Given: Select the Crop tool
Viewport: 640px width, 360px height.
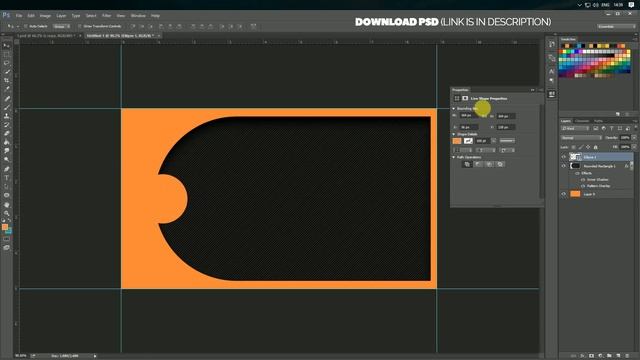Looking at the screenshot, I should click(x=7, y=80).
